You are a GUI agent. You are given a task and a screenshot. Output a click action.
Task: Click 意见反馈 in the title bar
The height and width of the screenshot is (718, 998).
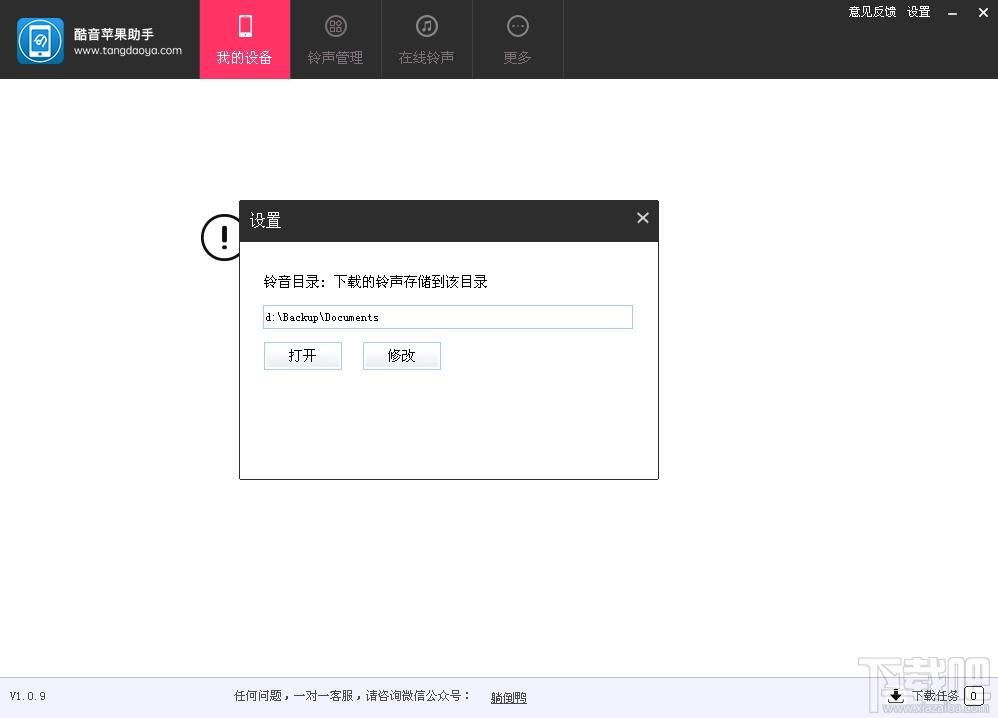tap(872, 12)
